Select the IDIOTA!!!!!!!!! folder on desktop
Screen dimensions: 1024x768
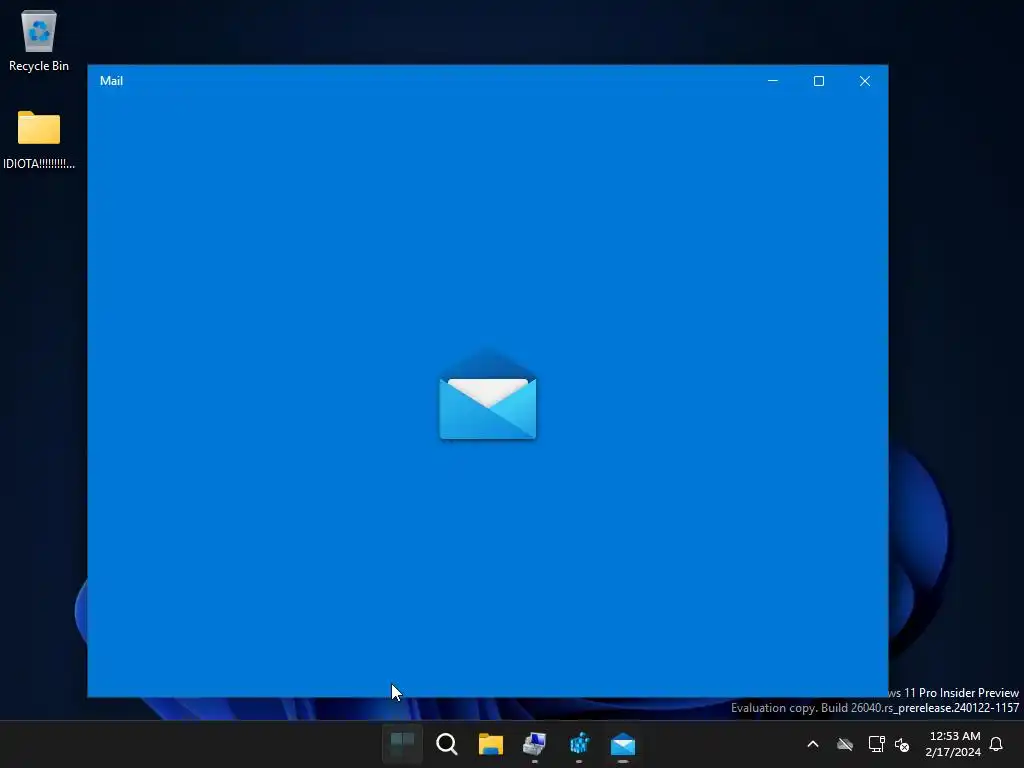(x=39, y=139)
